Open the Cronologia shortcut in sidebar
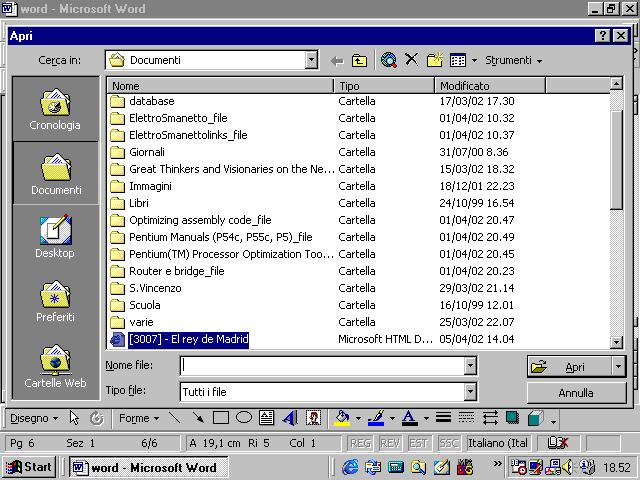 [x=55, y=109]
